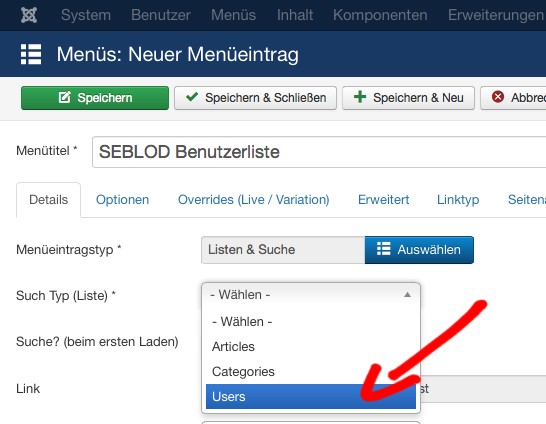Click the list icon in Auswählen
This screenshot has height=424, width=546.
click(x=383, y=249)
